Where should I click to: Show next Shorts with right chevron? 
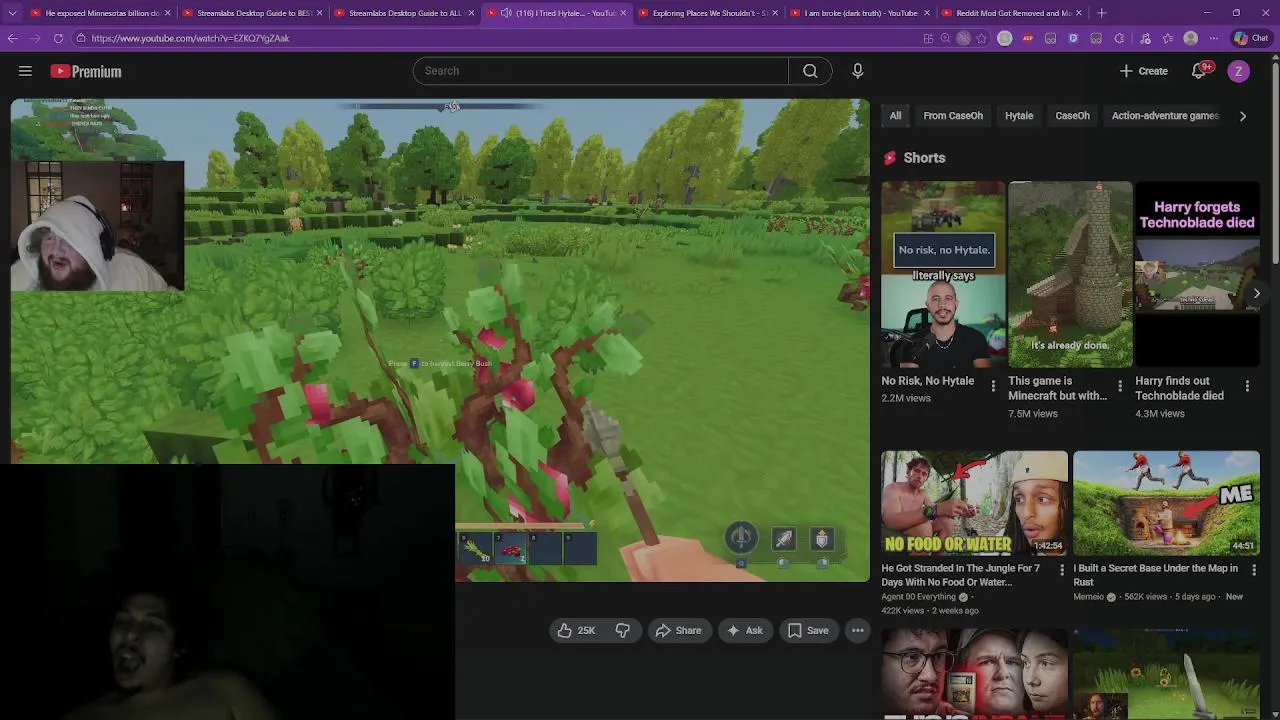[x=1256, y=293]
